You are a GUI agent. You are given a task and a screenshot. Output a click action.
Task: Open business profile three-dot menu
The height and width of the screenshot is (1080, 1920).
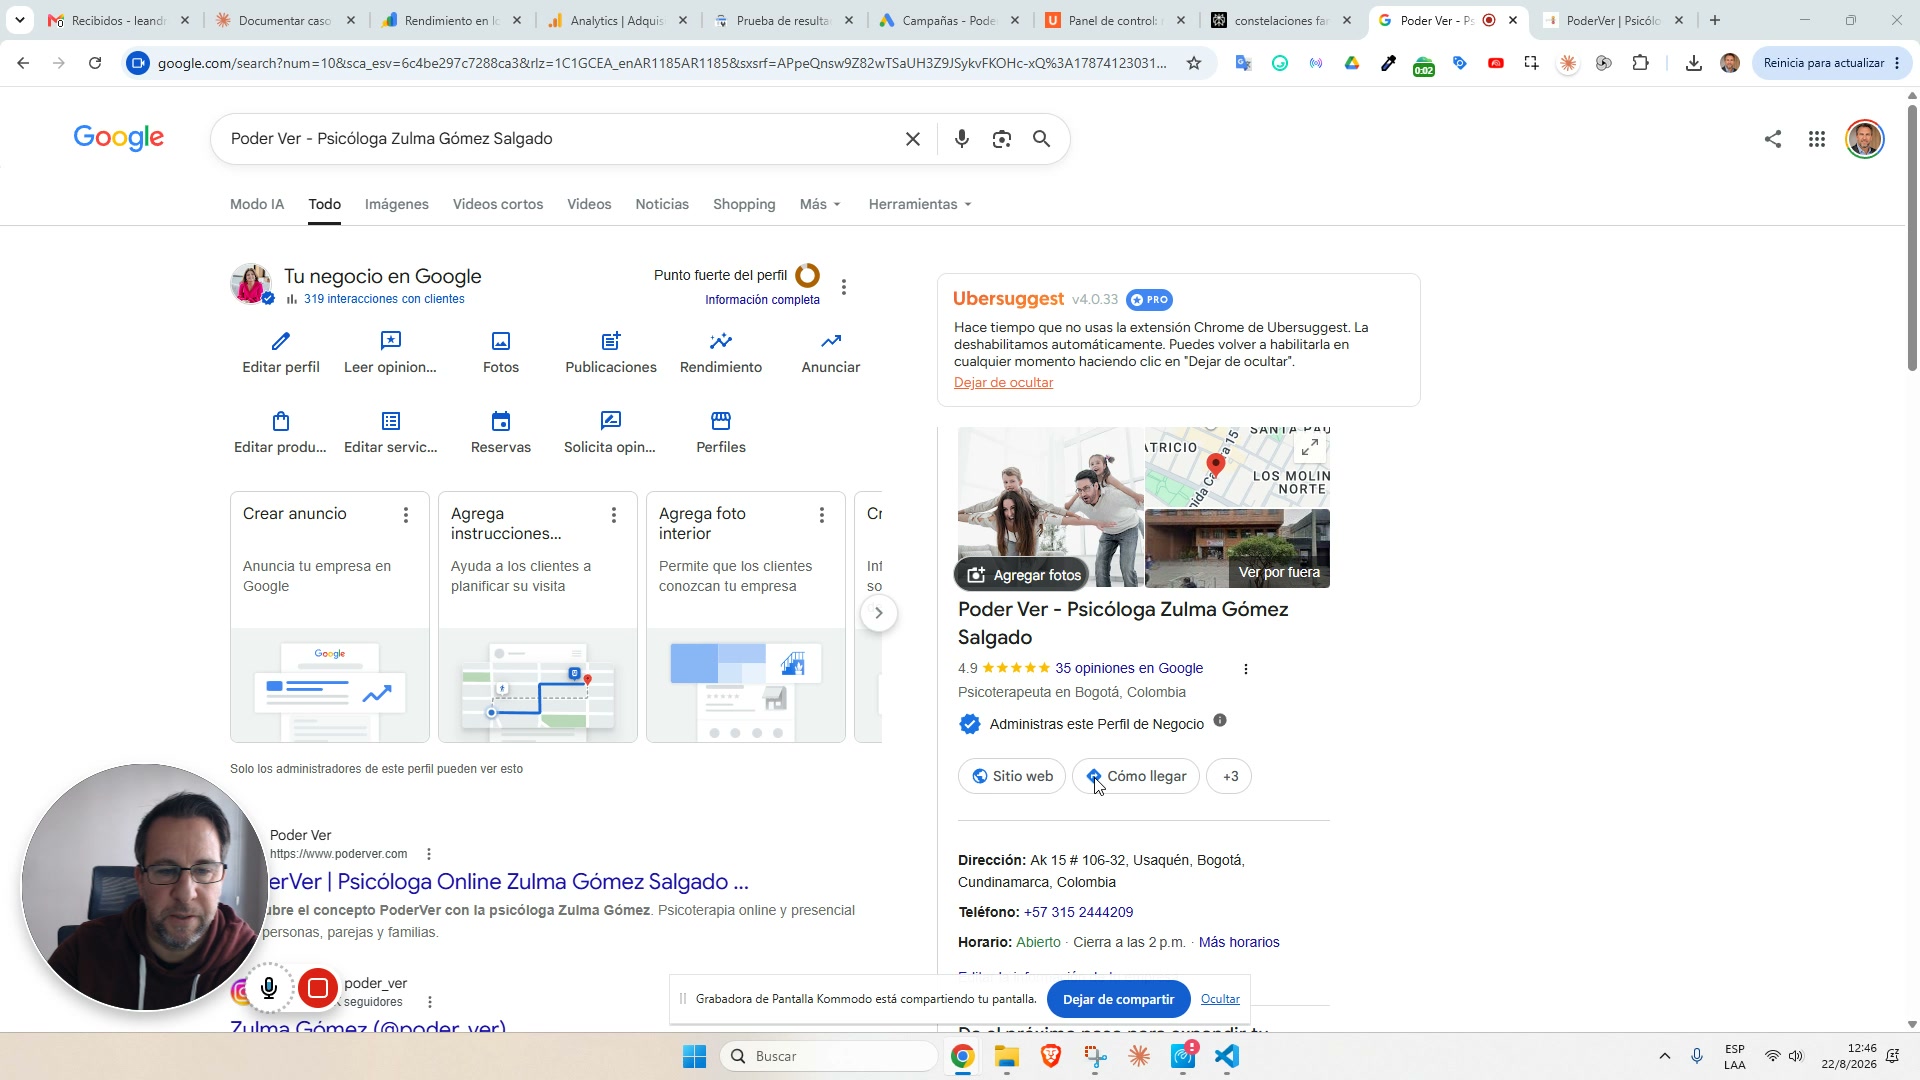coord(844,287)
